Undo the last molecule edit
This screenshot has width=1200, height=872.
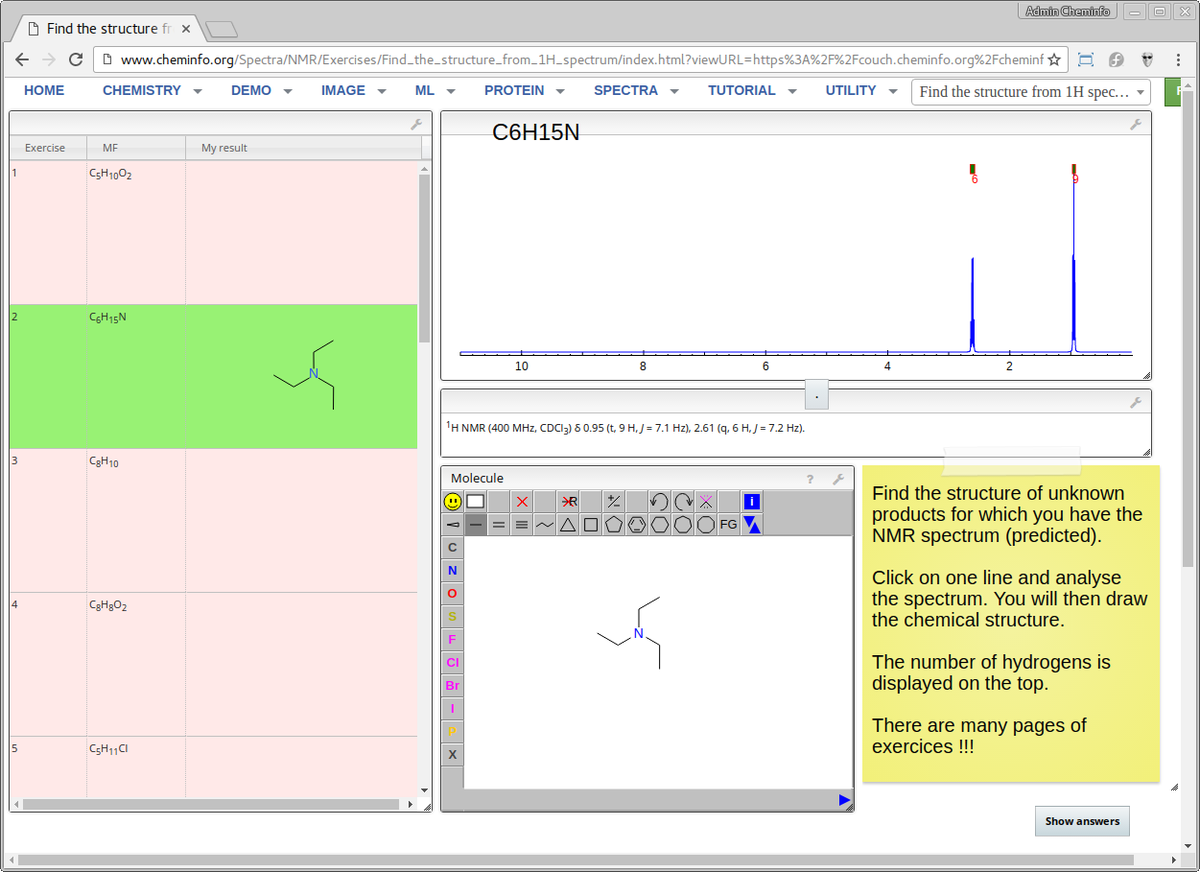point(660,501)
